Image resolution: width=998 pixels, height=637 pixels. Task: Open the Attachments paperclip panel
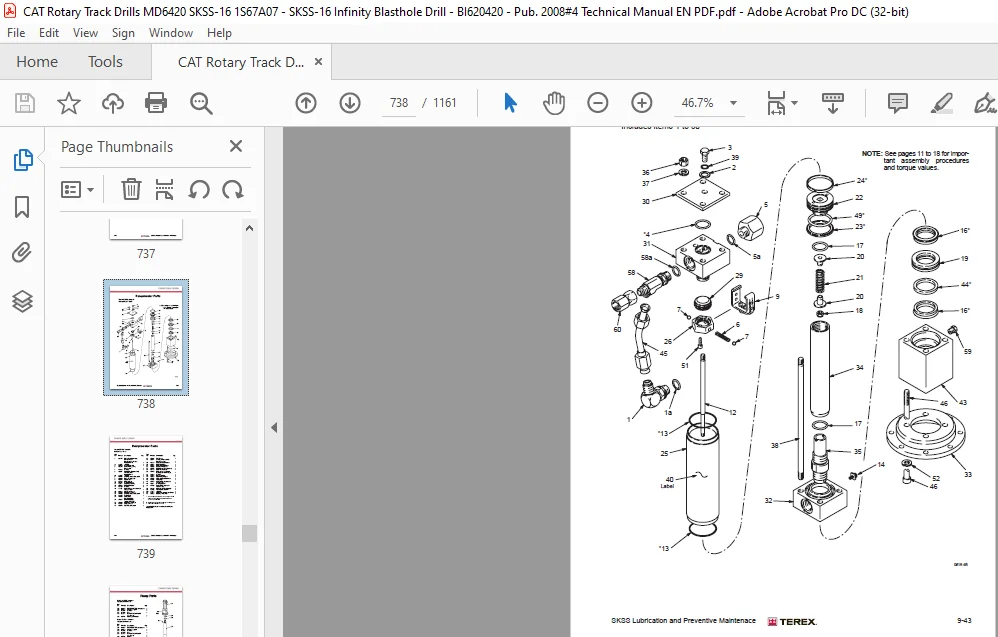click(x=22, y=253)
